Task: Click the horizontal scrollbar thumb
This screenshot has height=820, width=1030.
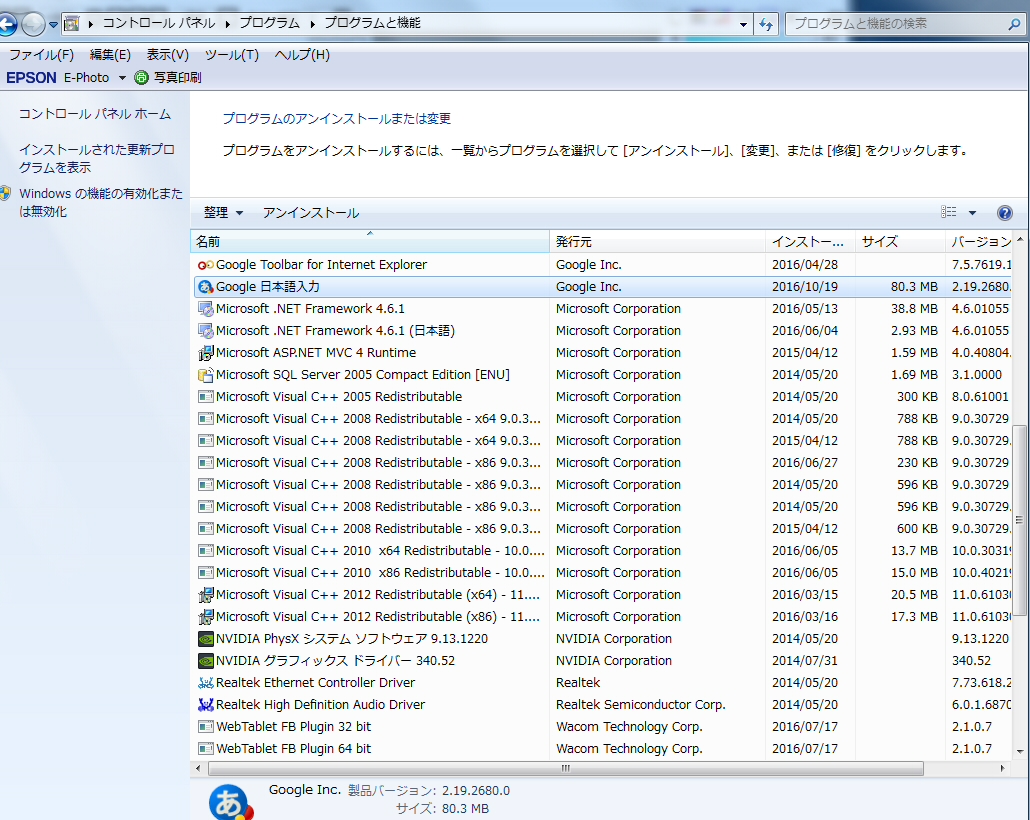Action: coord(566,768)
